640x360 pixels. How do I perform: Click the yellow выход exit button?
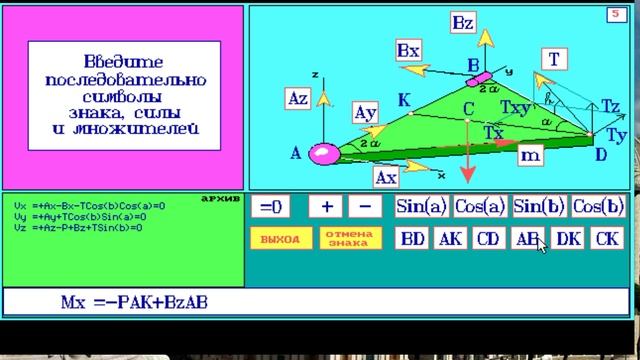click(281, 238)
